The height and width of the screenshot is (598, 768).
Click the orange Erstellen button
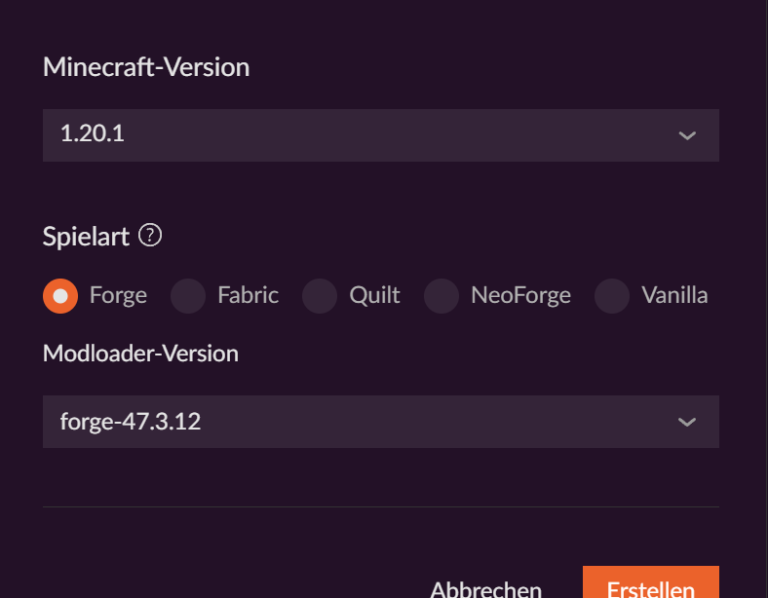point(650,582)
